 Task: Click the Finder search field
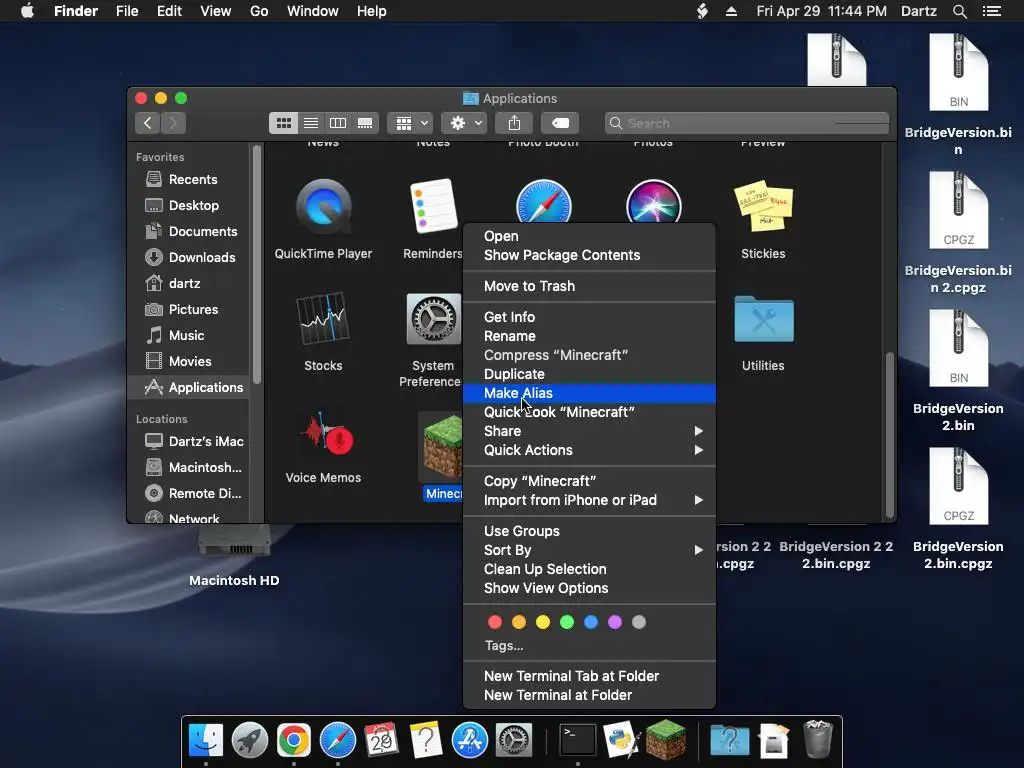(x=746, y=123)
